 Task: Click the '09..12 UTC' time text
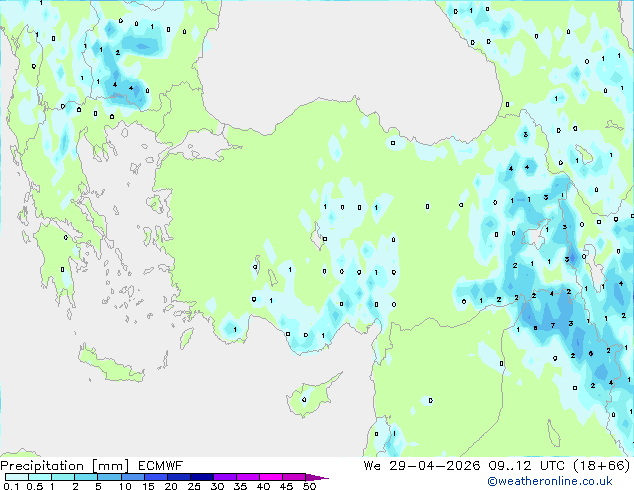526,466
